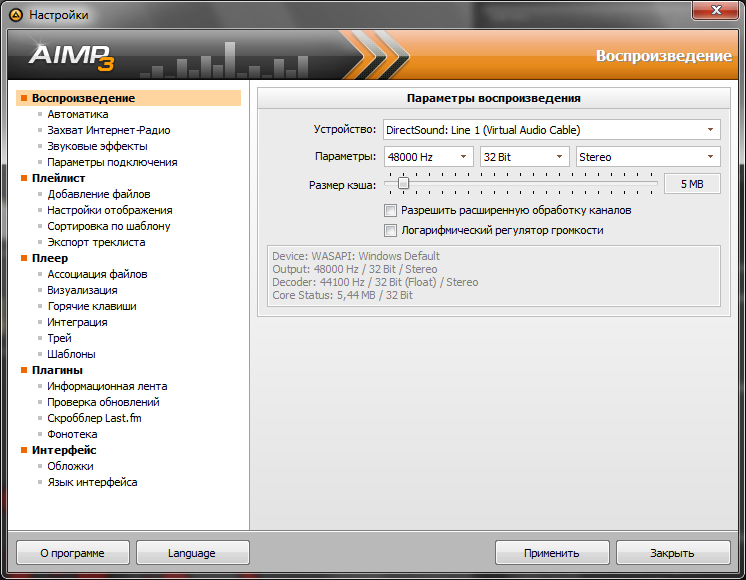Close the Настройки window with X

(715, 10)
